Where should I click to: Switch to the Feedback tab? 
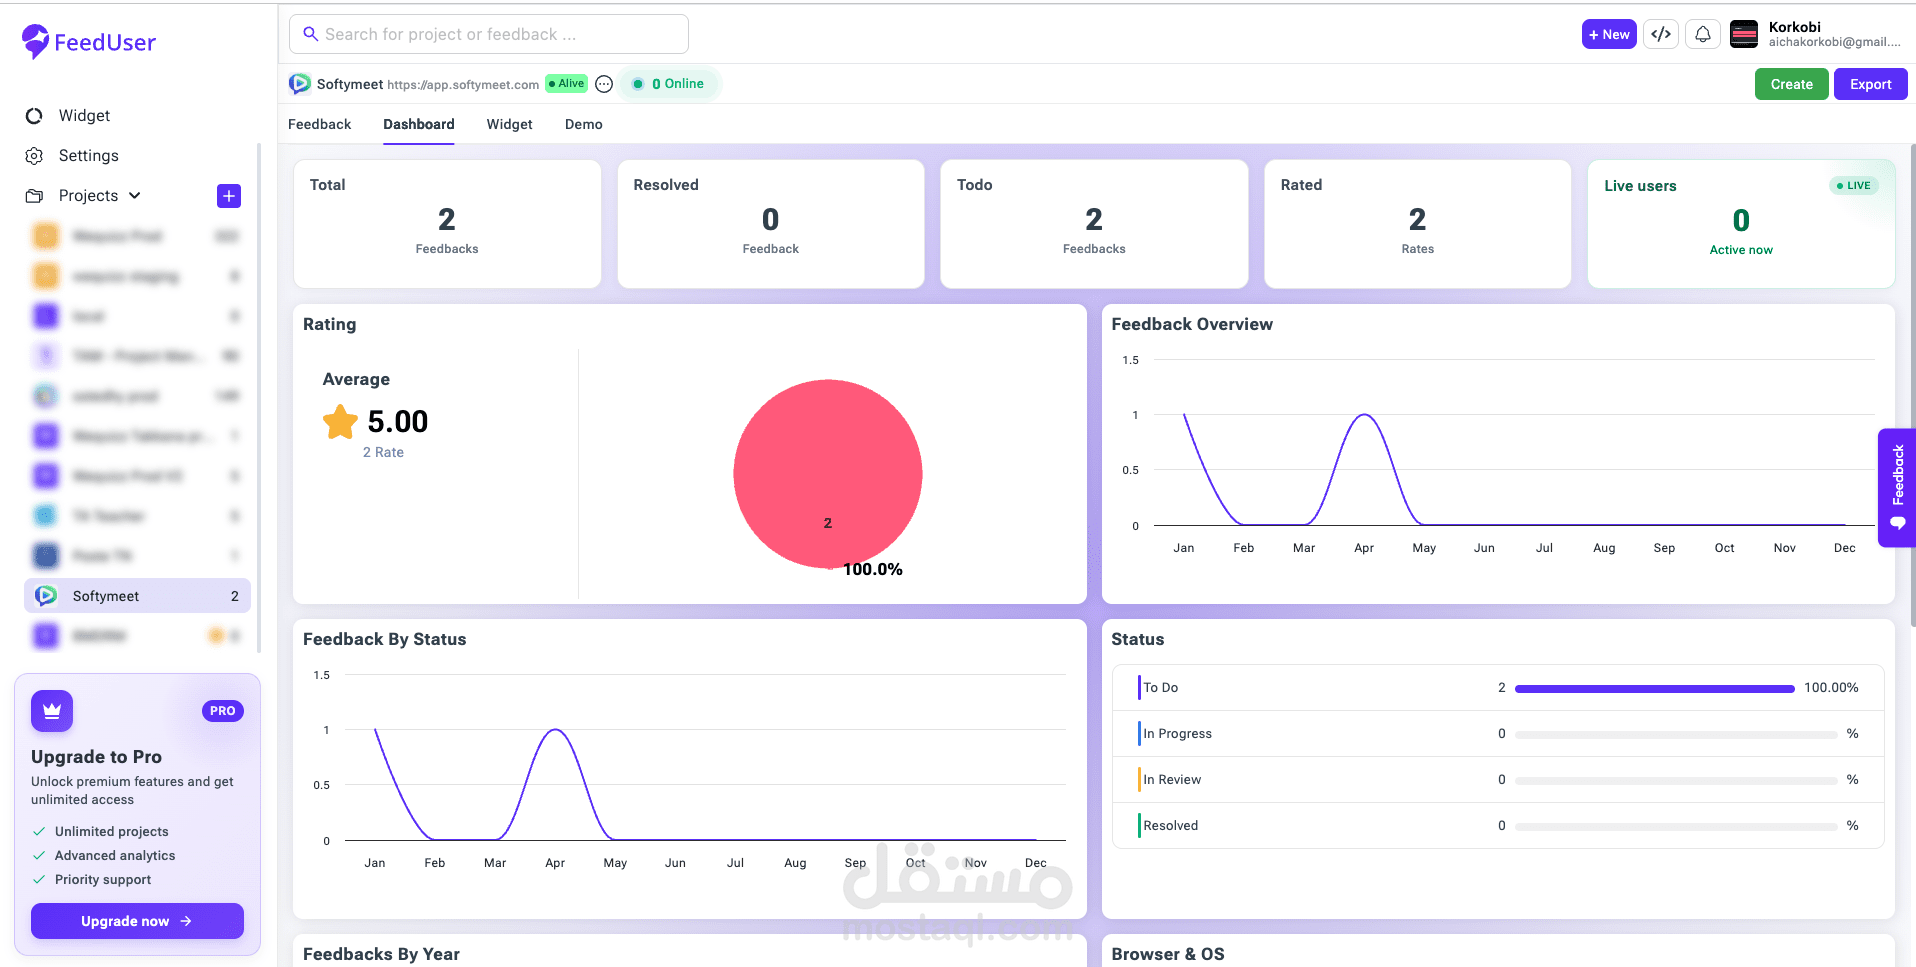pyautogui.click(x=320, y=124)
